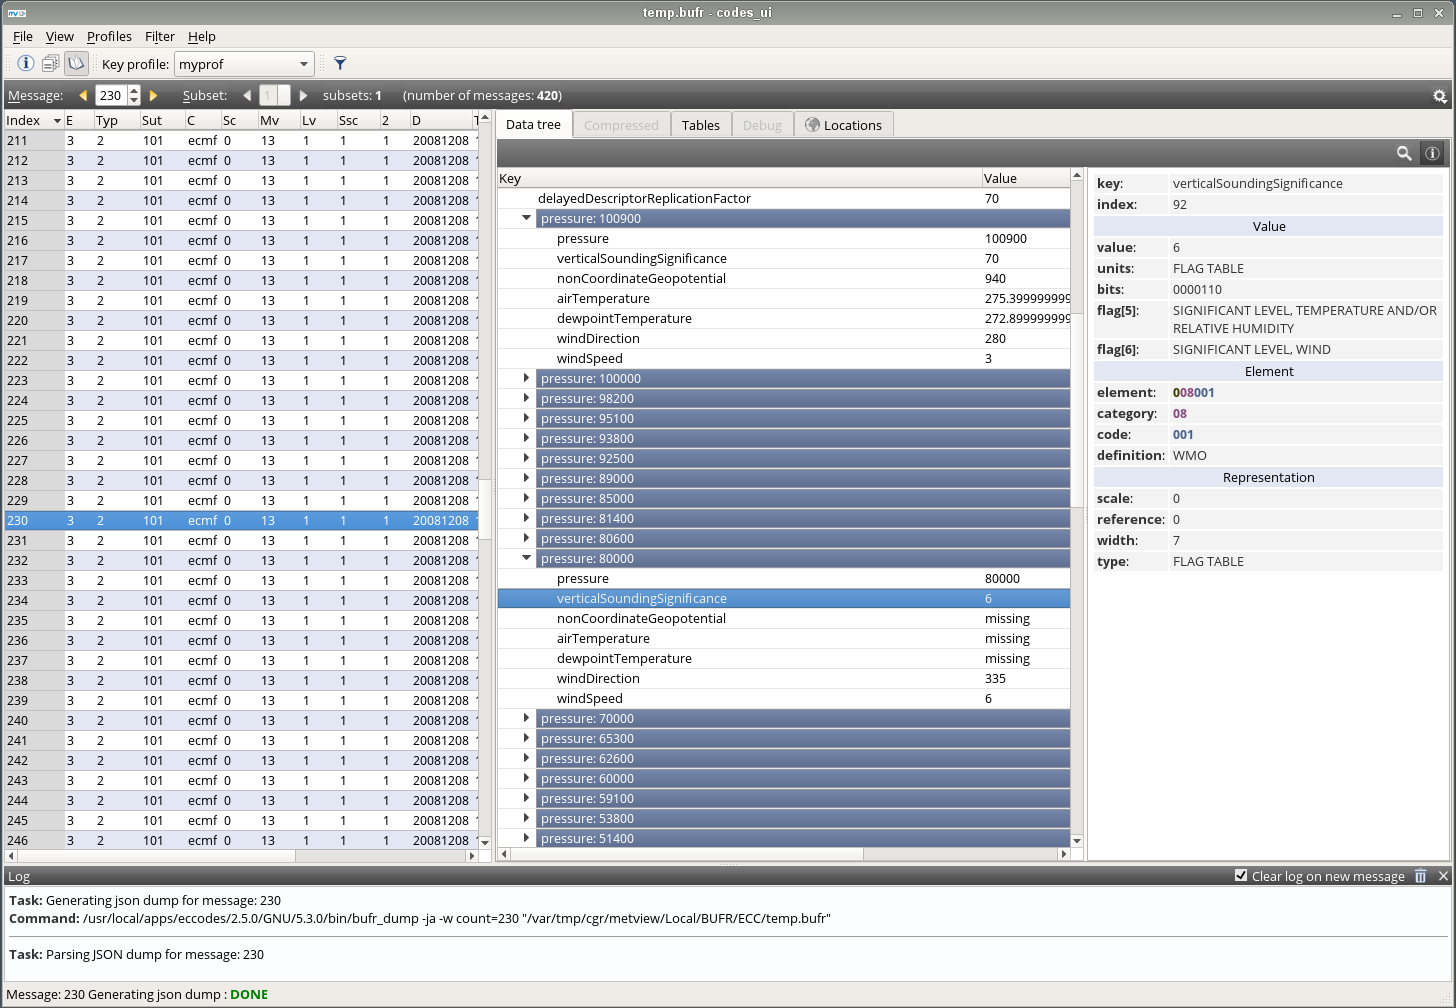The height and width of the screenshot is (1008, 1456).
Task: Select airTemperature row under pressure 80000
Action: [784, 638]
